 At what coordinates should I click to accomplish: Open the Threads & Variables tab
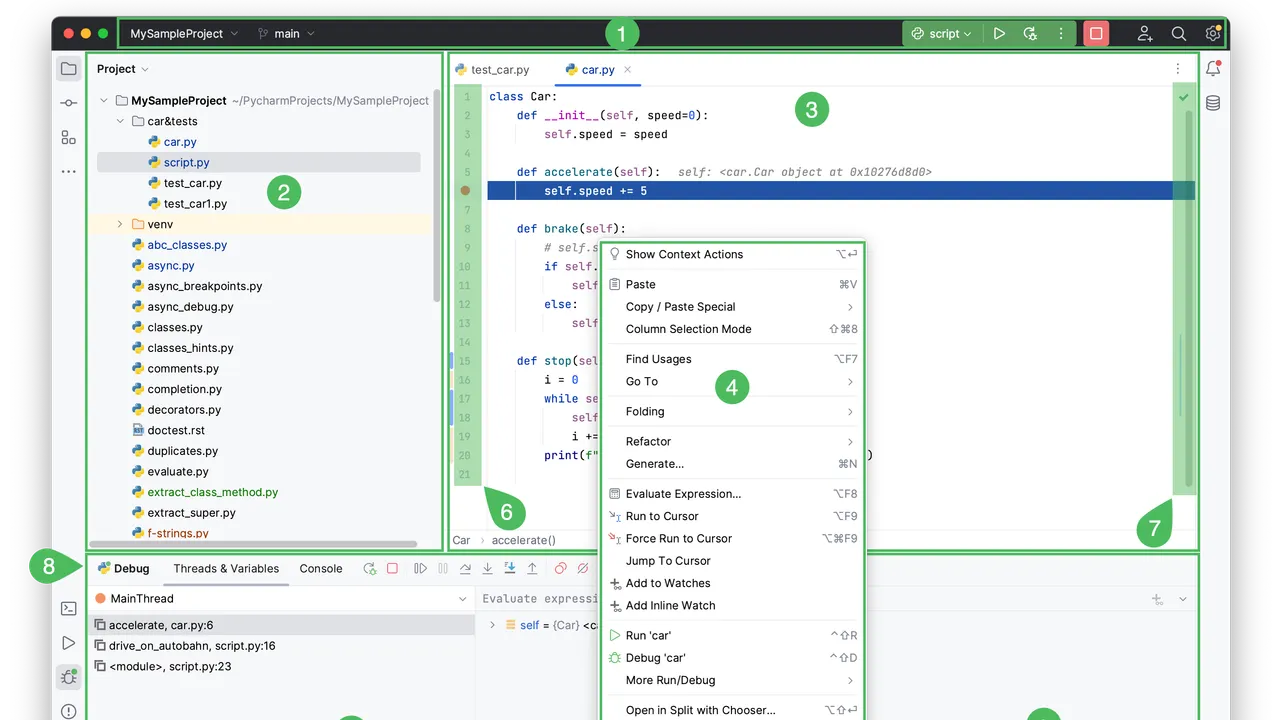pyautogui.click(x=226, y=568)
